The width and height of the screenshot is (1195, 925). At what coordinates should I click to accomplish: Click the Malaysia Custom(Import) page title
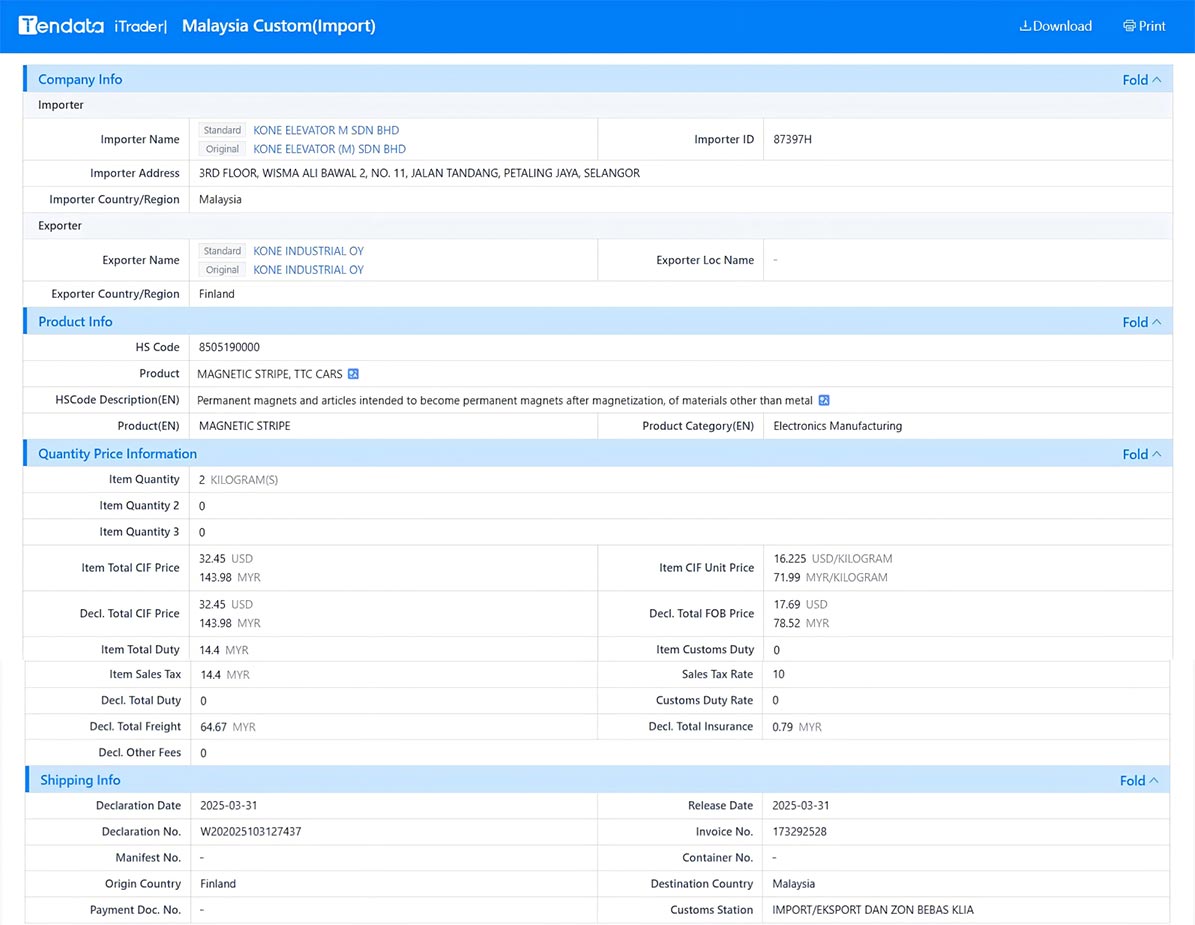coord(279,26)
